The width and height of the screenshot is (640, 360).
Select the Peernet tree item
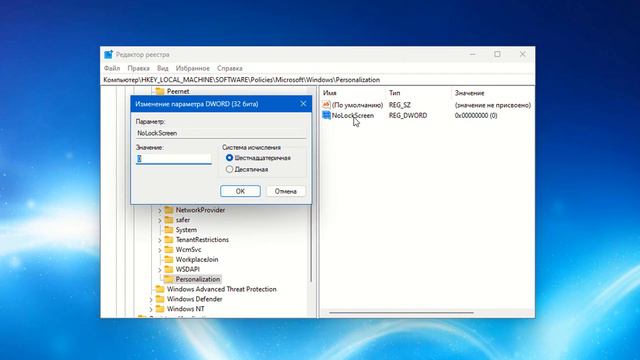[x=178, y=91]
